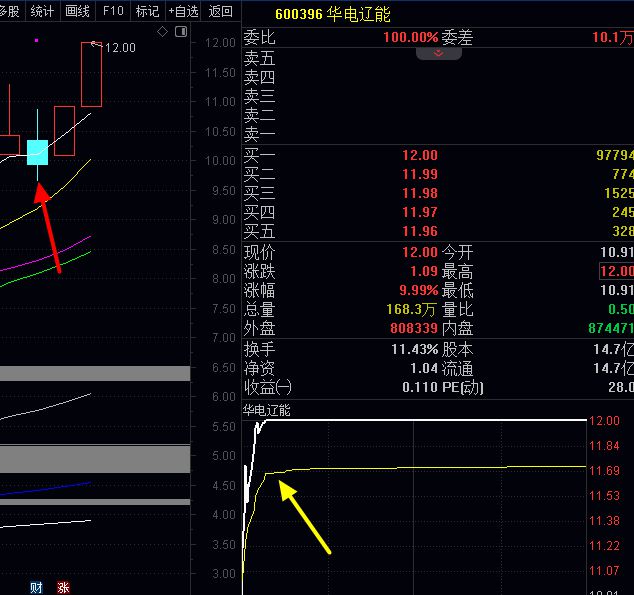Add stock via +自选 button

click(x=183, y=11)
